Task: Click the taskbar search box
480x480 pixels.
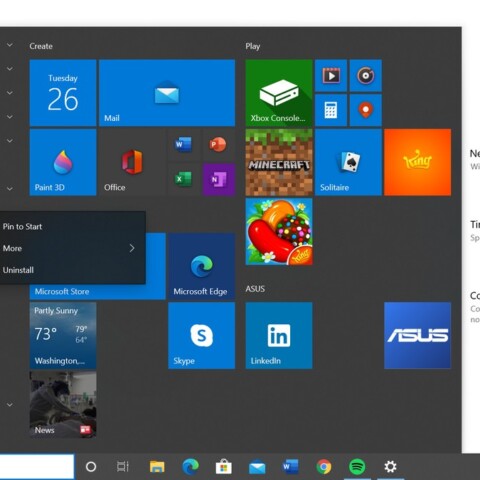Action: [x=37, y=467]
